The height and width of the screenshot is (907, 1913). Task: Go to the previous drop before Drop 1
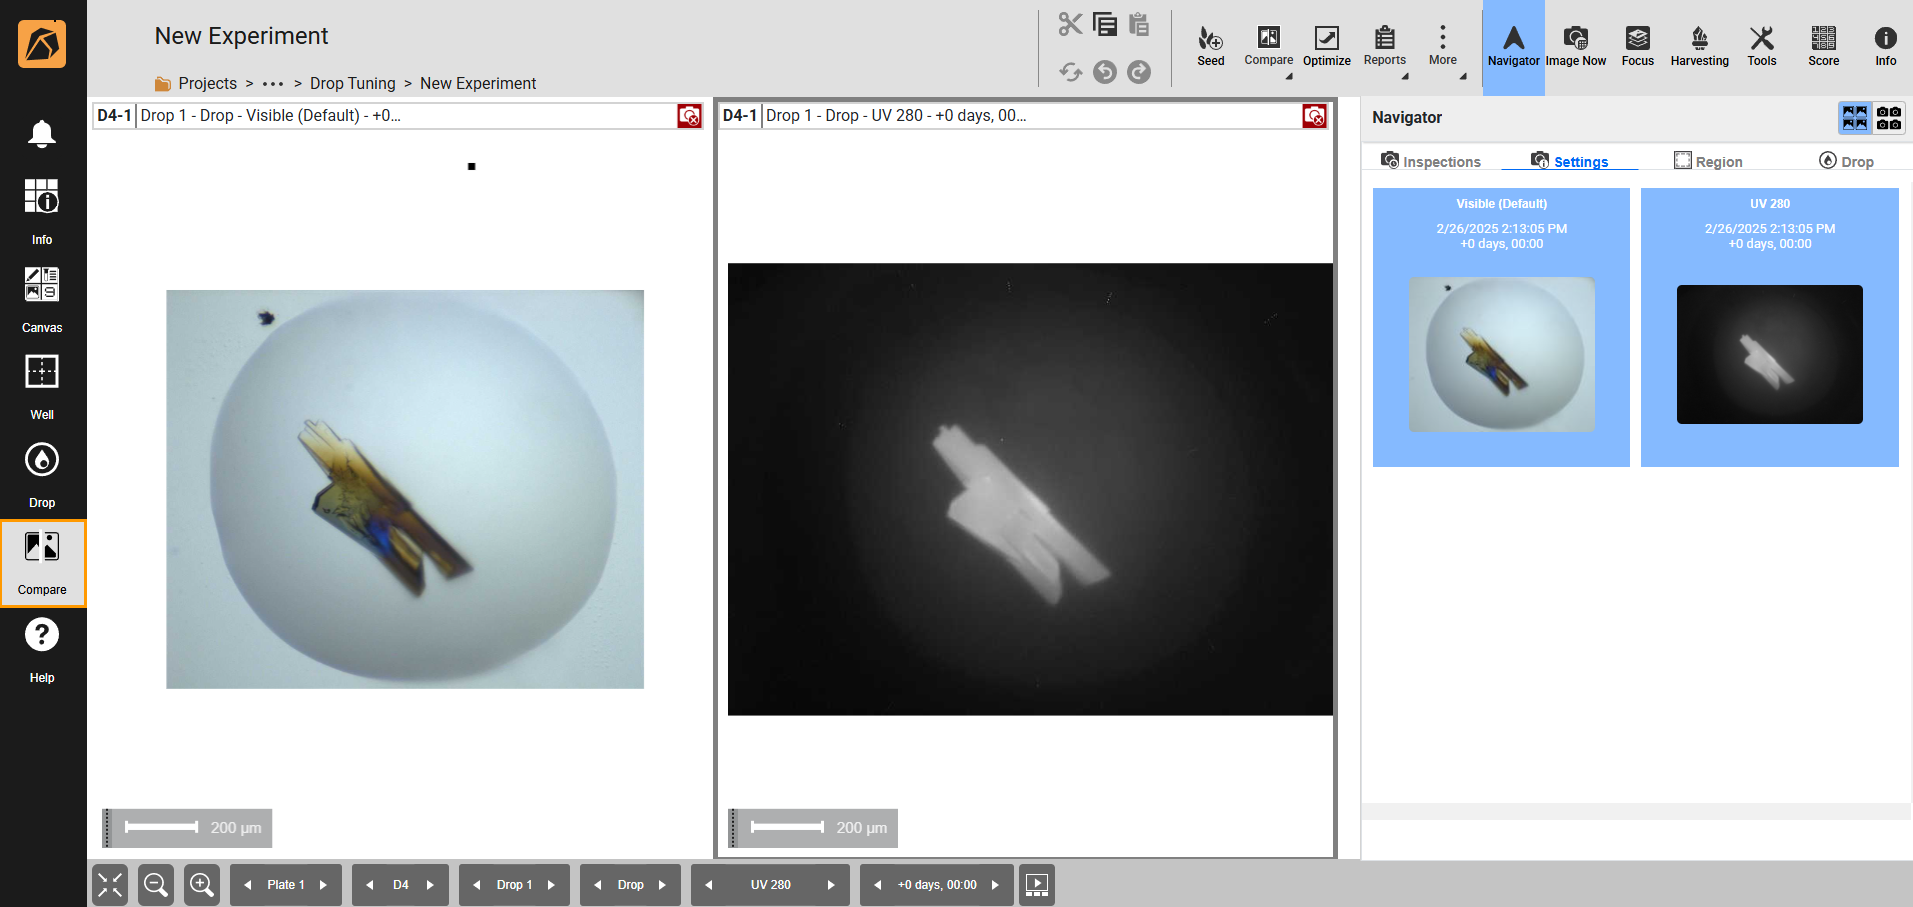tap(476, 885)
